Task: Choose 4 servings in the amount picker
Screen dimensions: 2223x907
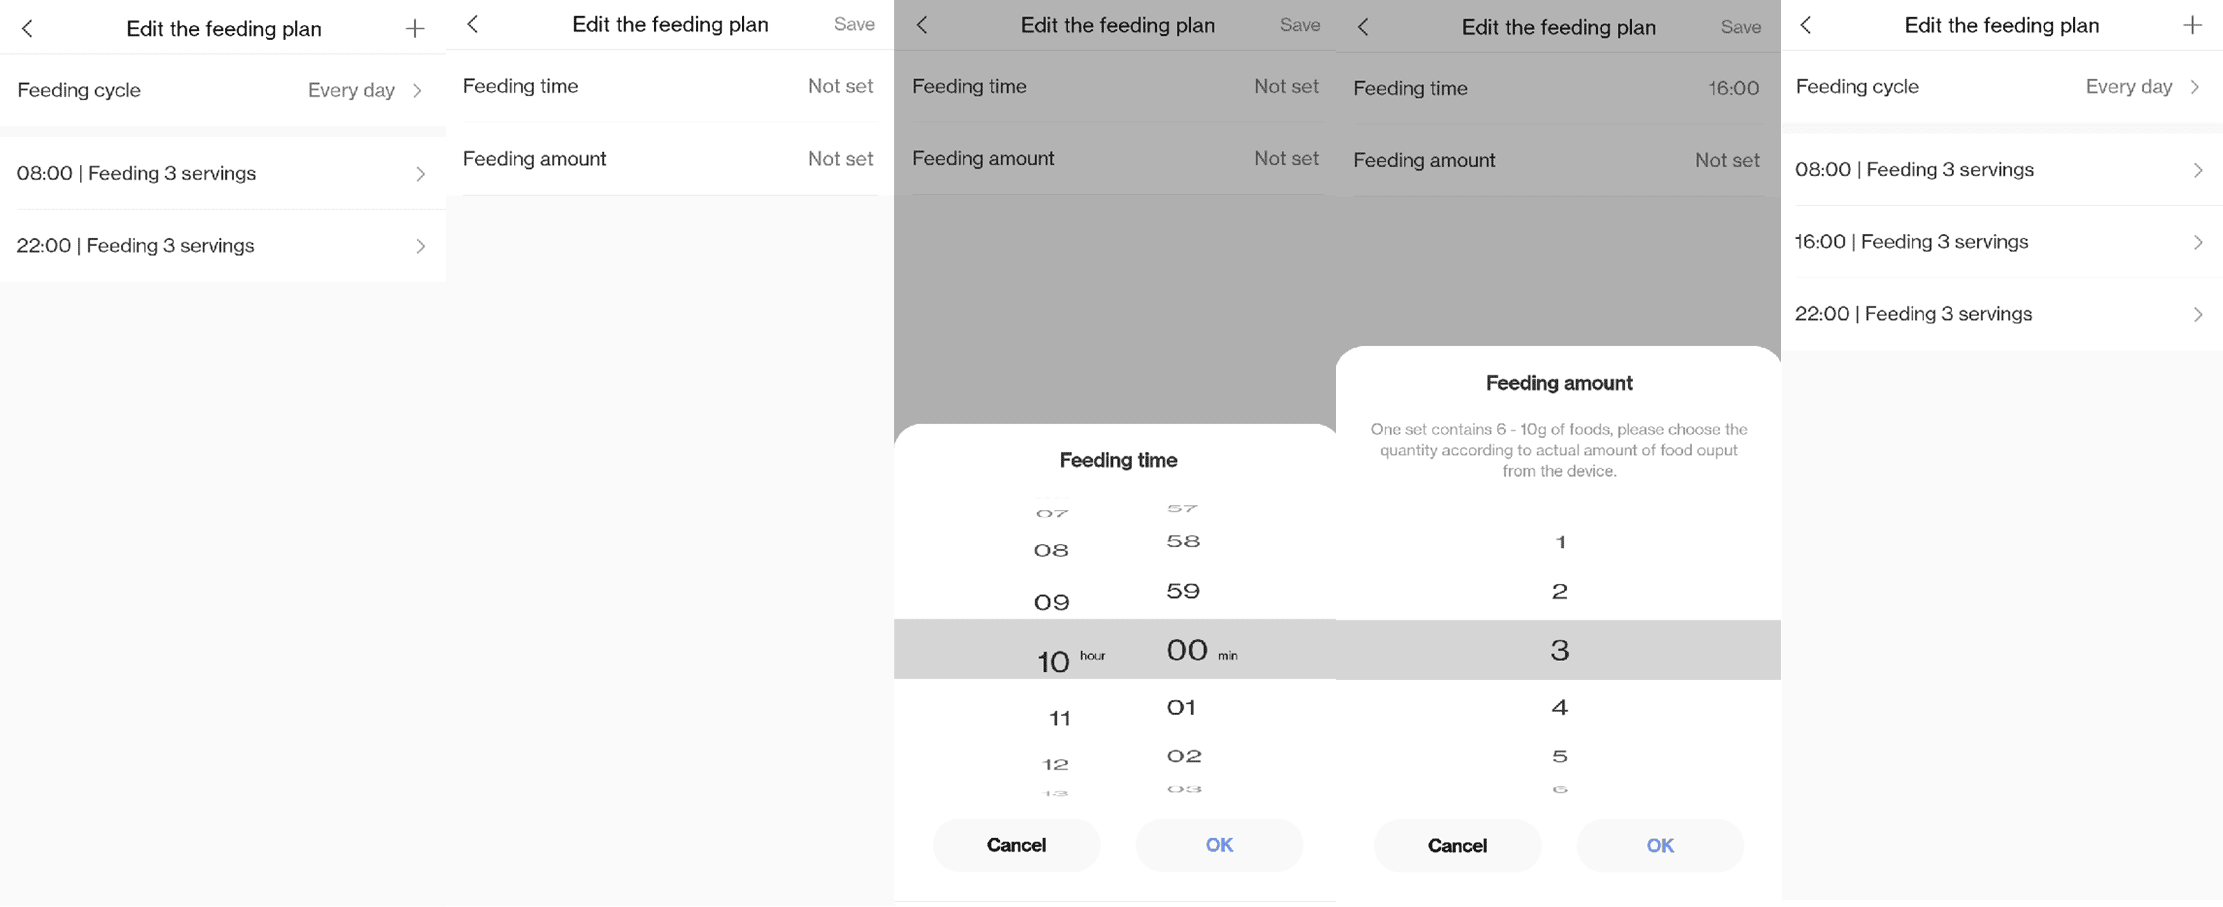Action: click(1559, 708)
